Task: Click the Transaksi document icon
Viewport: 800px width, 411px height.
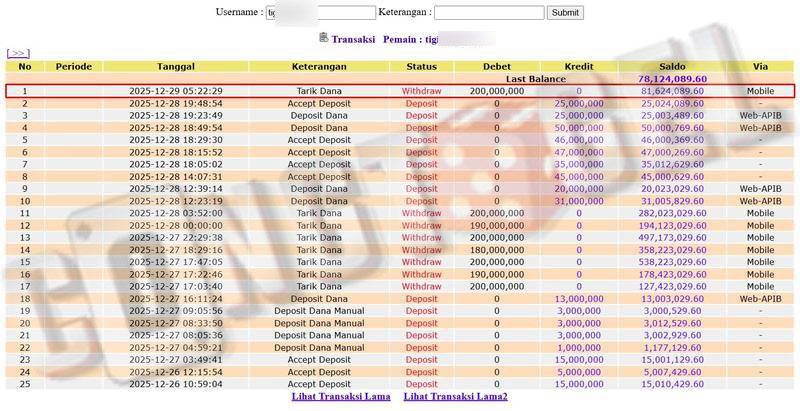Action: point(324,38)
